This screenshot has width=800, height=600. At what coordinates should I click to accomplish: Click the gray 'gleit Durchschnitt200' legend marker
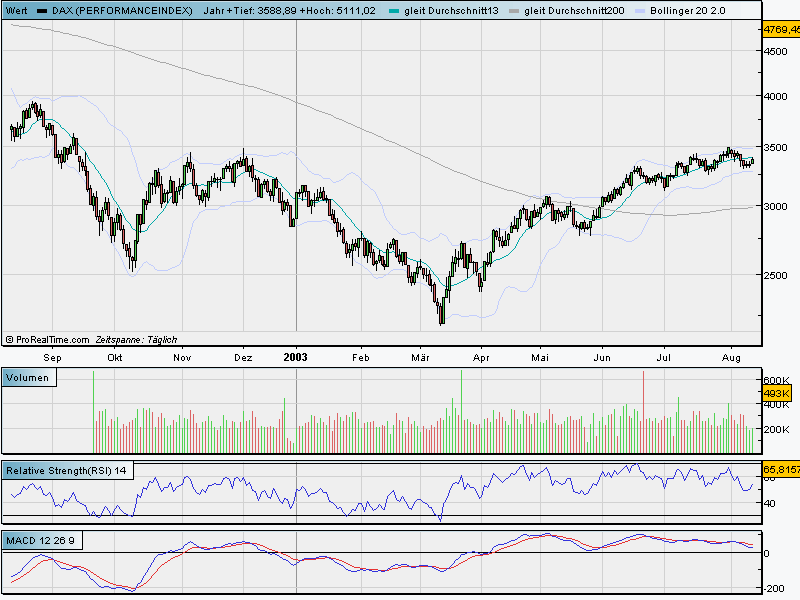click(x=514, y=9)
